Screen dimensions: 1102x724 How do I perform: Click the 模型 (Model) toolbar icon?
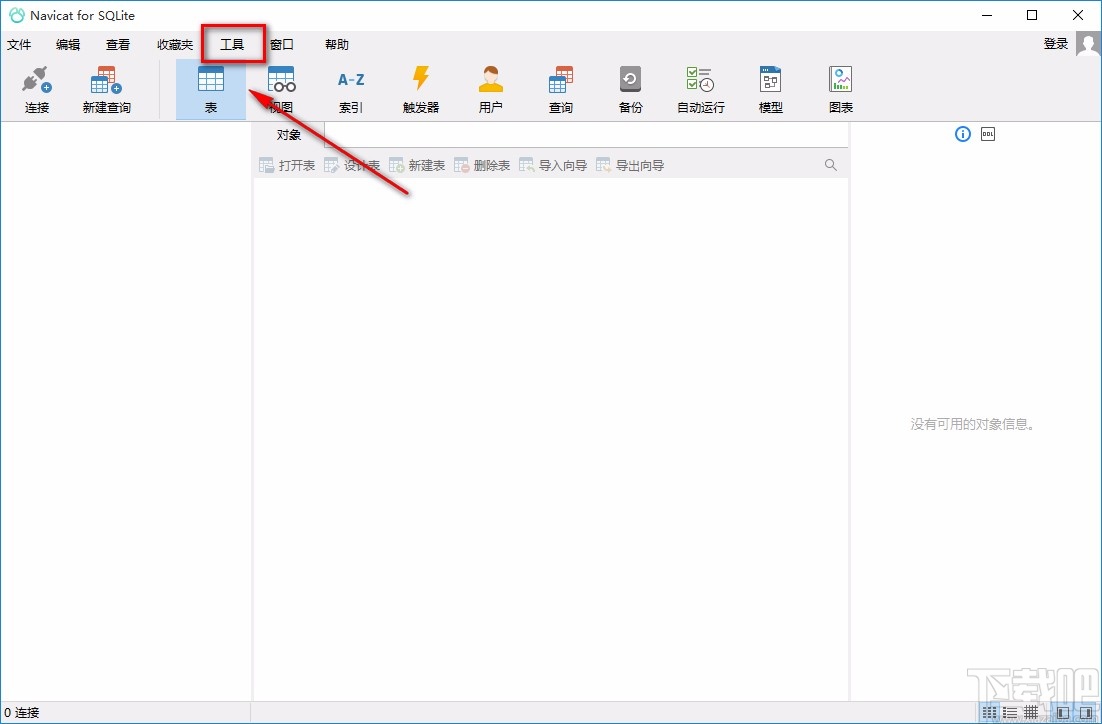point(770,90)
